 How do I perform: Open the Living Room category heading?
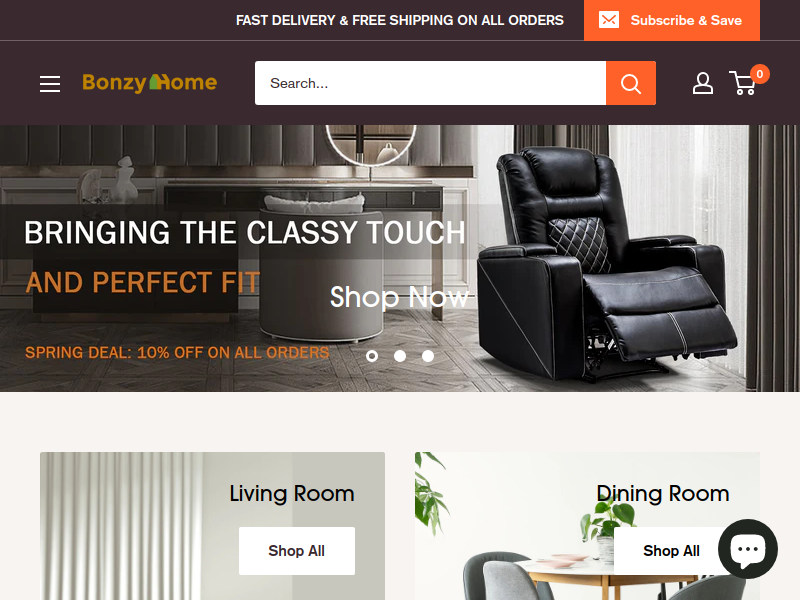(x=291, y=493)
